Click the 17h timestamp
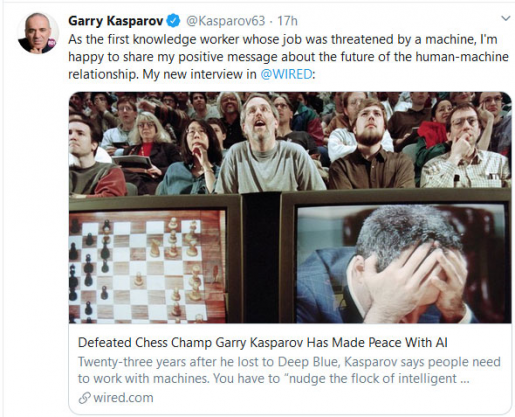The image size is (515, 417). click(287, 21)
